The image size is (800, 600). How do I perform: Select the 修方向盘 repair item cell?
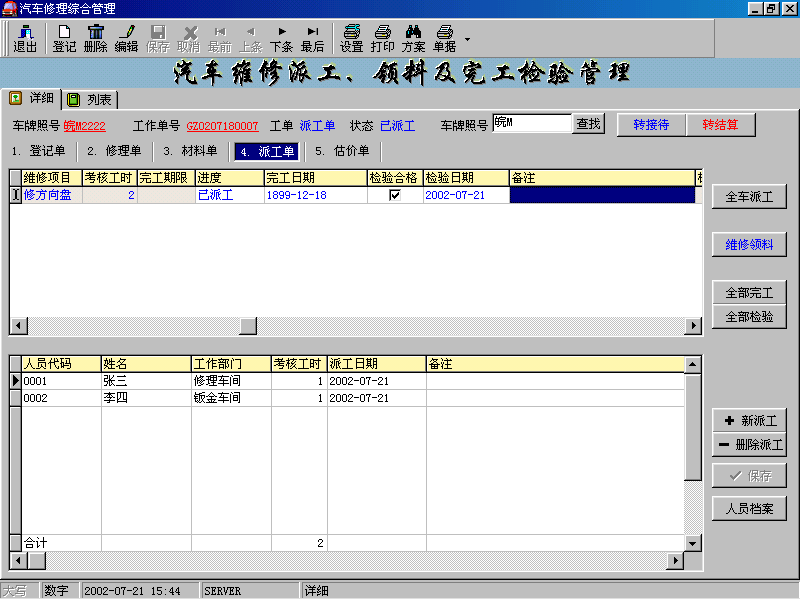point(52,195)
